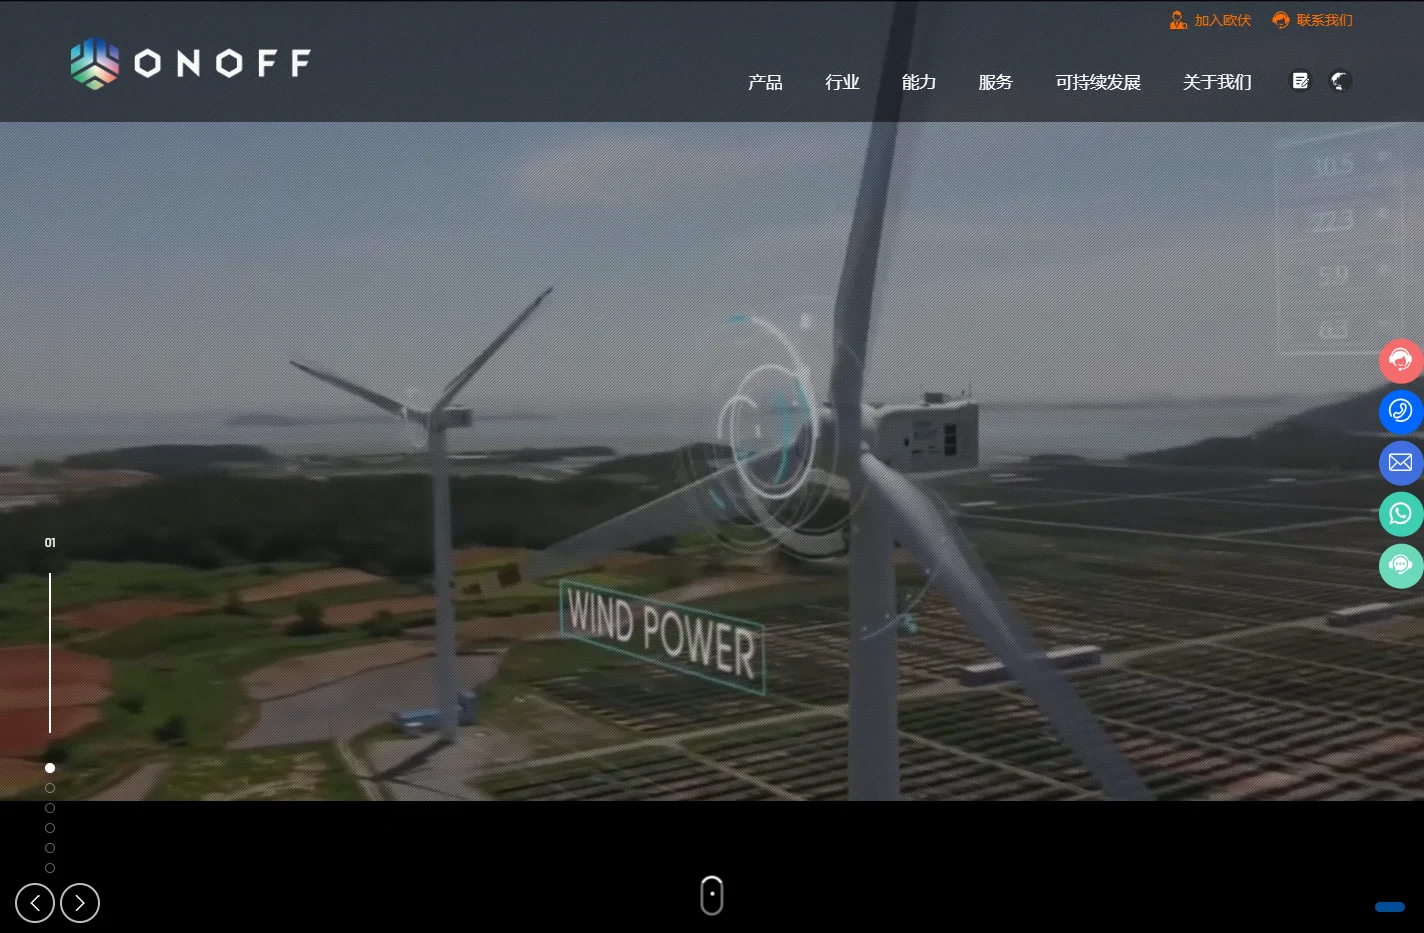Click the 联系我们 link
This screenshot has height=933, width=1424.
(x=1324, y=20)
